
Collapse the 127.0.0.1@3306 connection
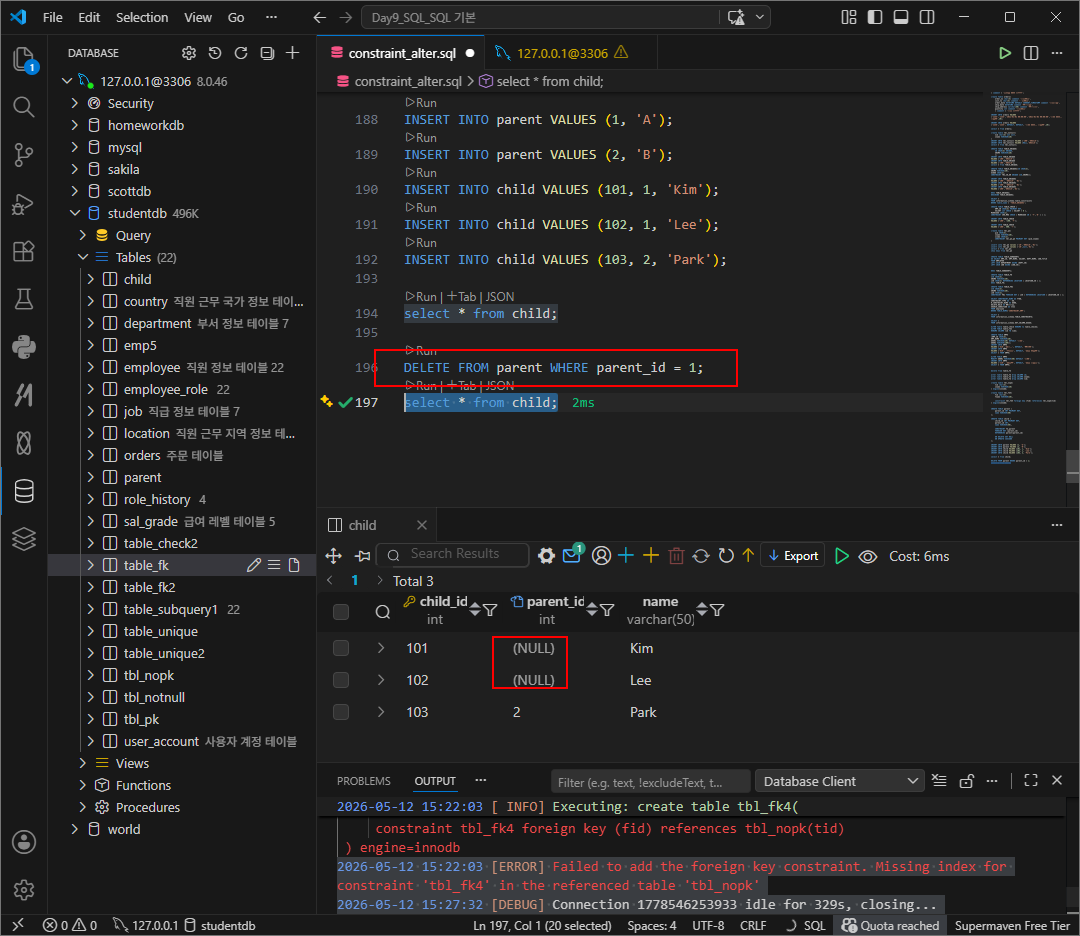(x=67, y=81)
